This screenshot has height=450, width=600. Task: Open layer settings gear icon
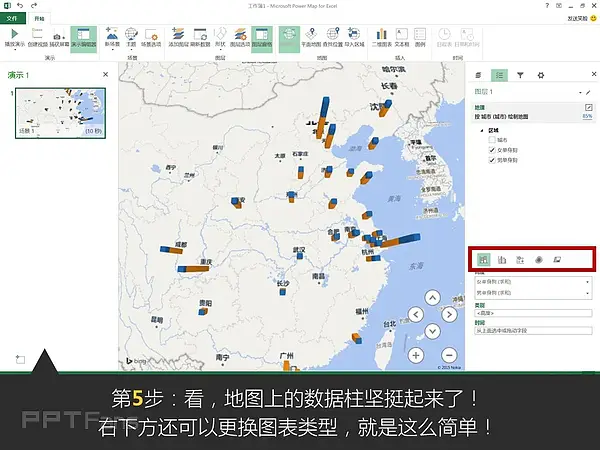click(541, 75)
